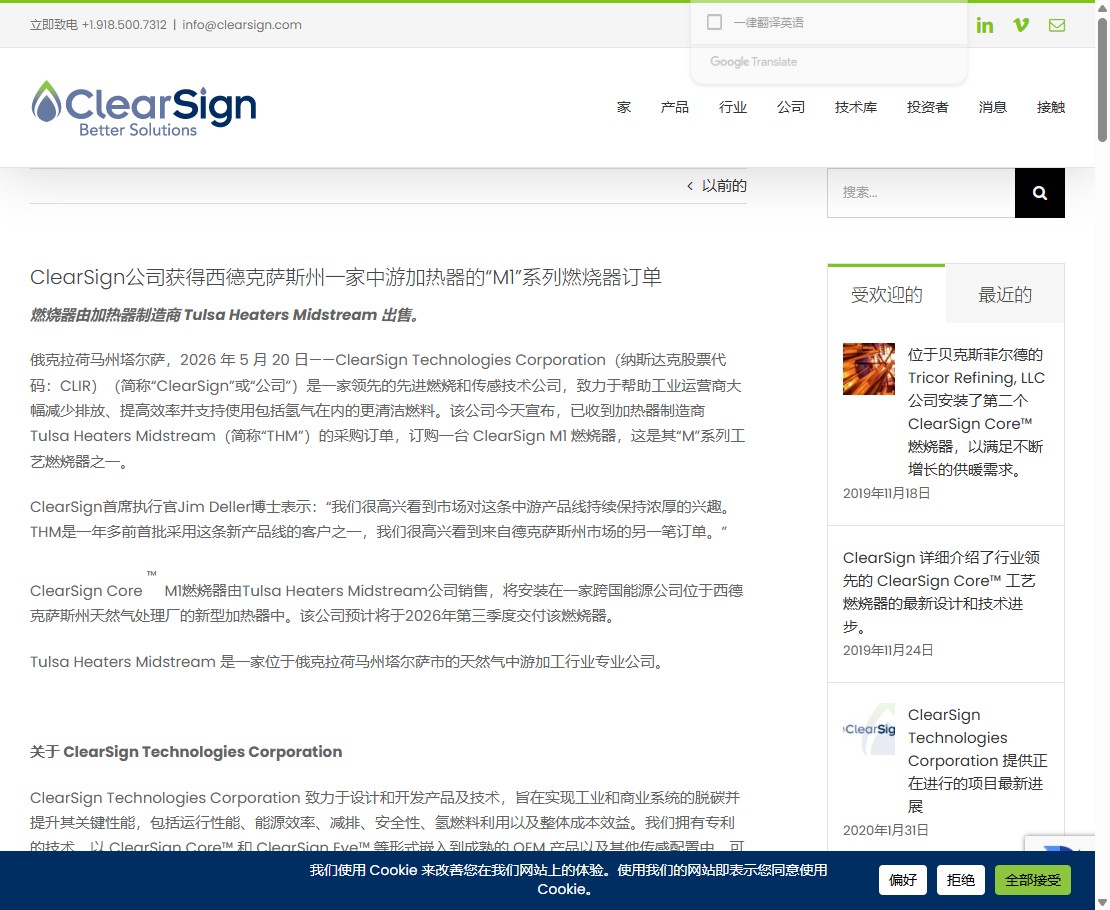Click the Google Translate label
This screenshot has width=1110, height=910.
[753, 62]
